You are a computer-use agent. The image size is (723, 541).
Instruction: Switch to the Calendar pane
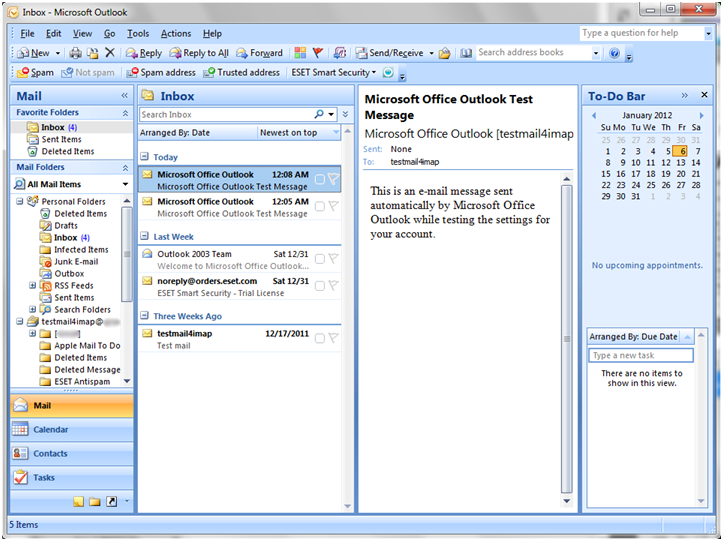(72, 429)
